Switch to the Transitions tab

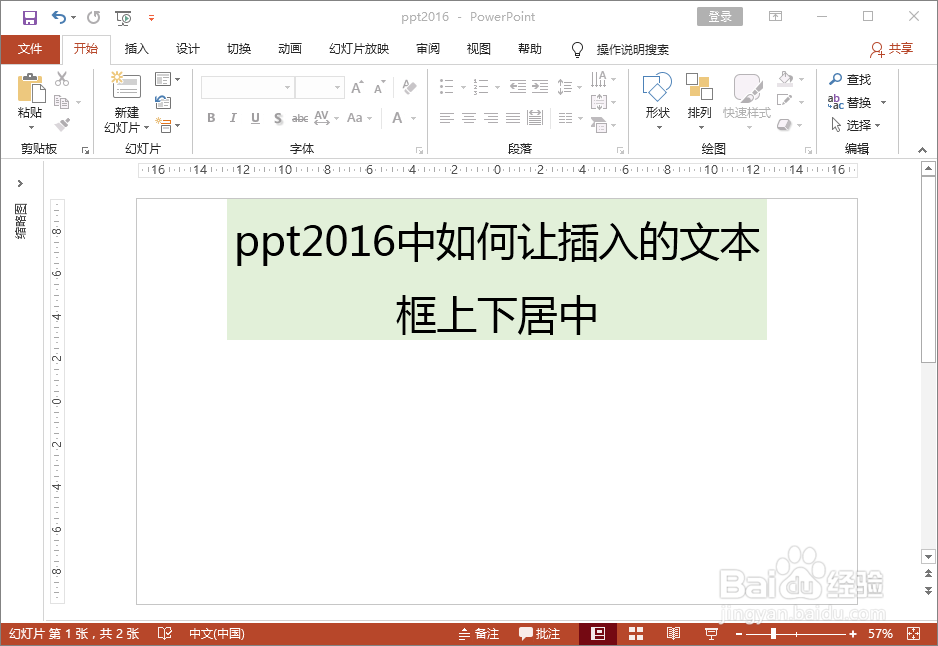[239, 49]
